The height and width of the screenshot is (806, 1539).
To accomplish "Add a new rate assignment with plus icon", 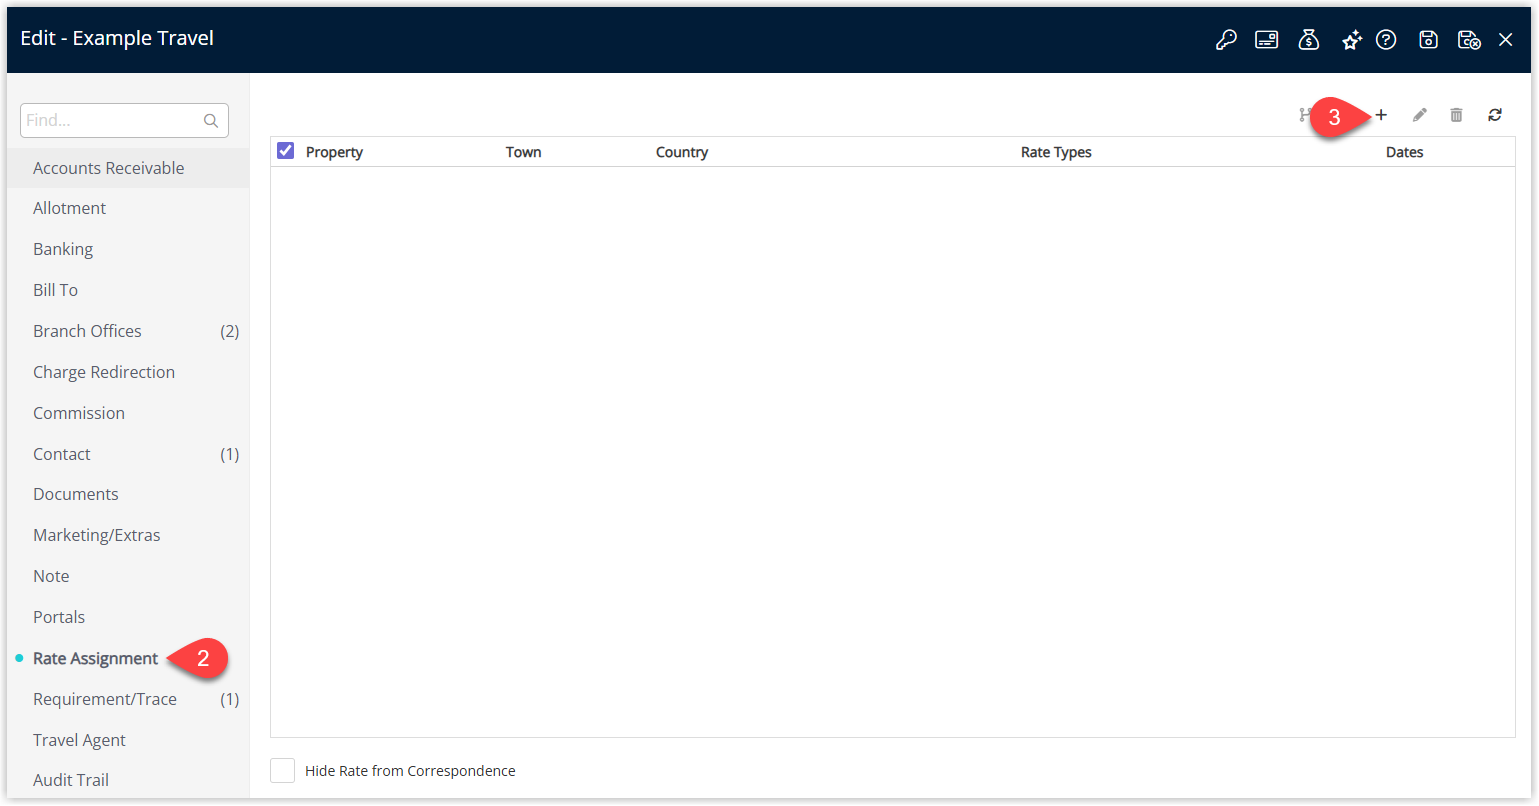I will (x=1381, y=115).
